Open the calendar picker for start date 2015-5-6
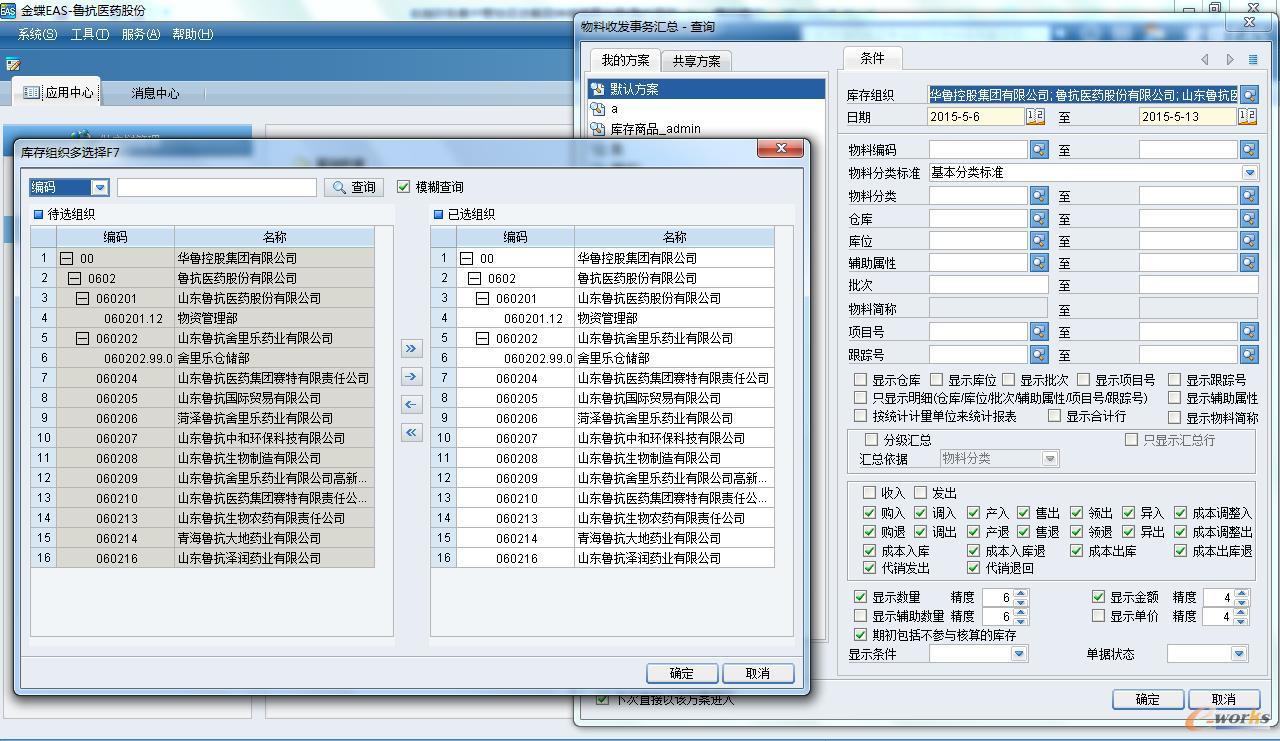The height and width of the screenshot is (741, 1280). coord(1036,117)
